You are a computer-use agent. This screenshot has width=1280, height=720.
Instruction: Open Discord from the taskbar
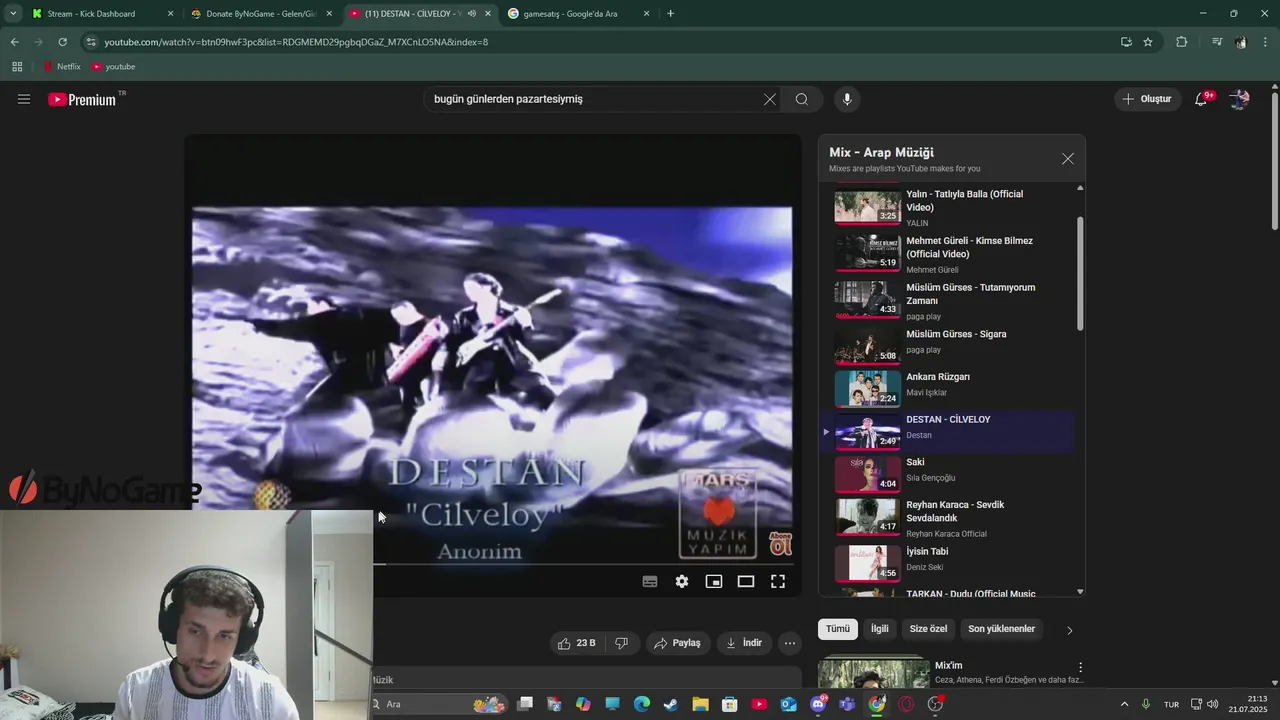[818, 704]
